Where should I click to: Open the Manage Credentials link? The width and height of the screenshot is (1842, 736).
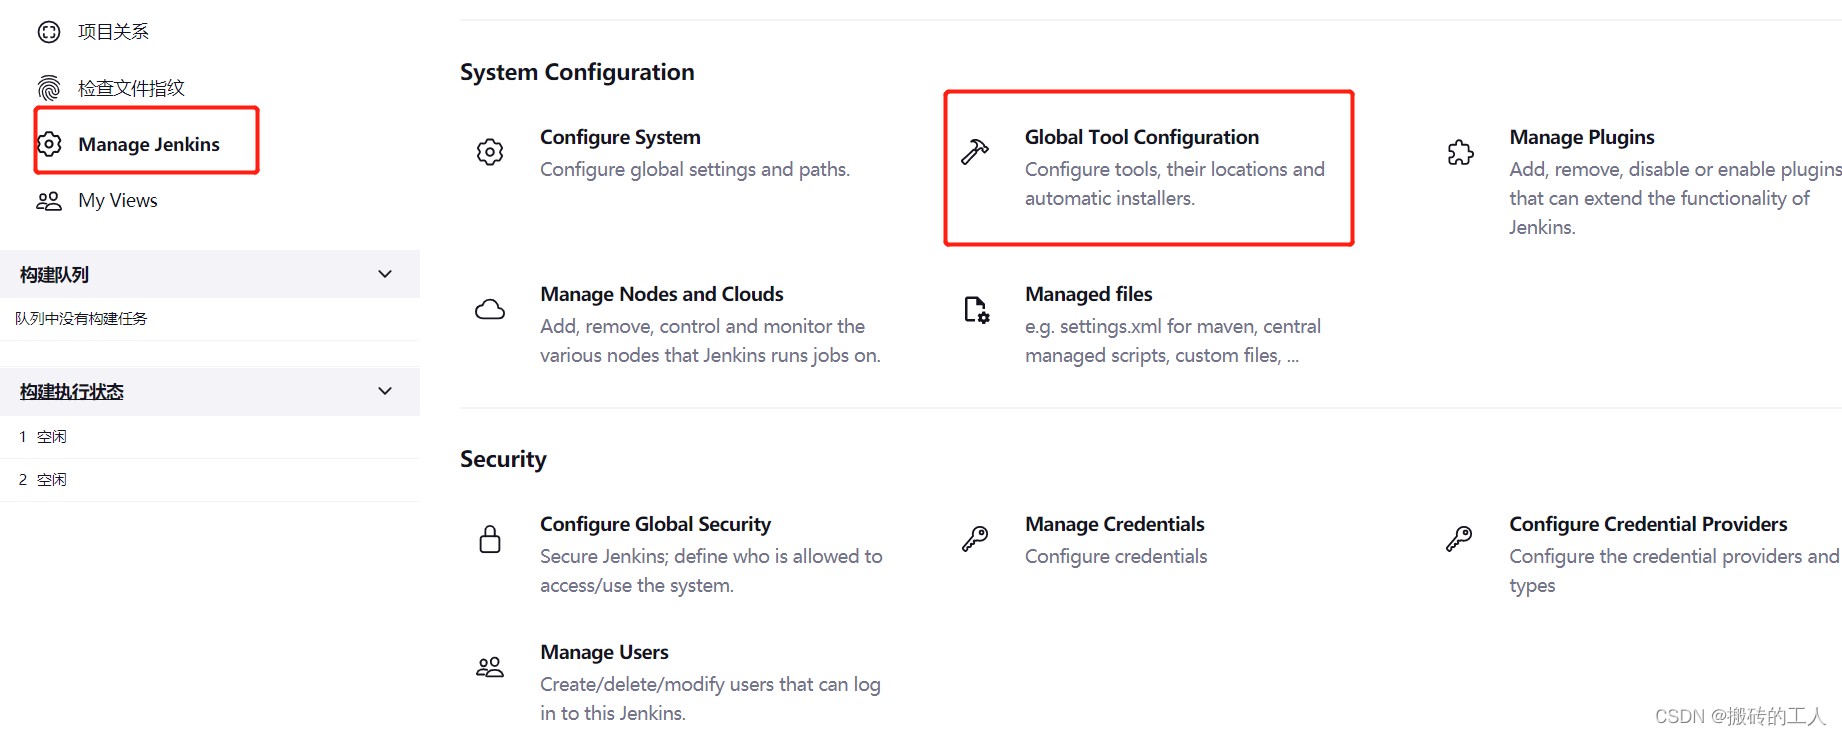pyautogui.click(x=1114, y=524)
